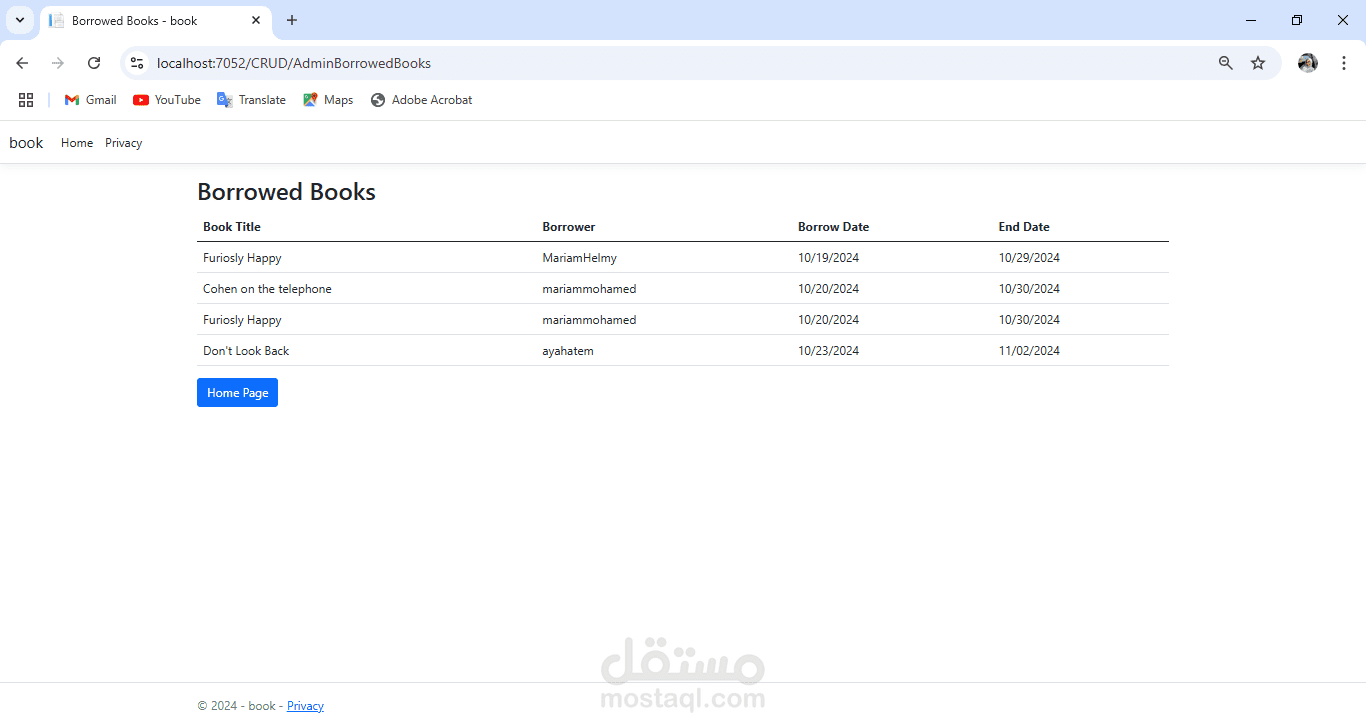Click the browser forward arrow
This screenshot has height=728, width=1366.
tap(58, 63)
